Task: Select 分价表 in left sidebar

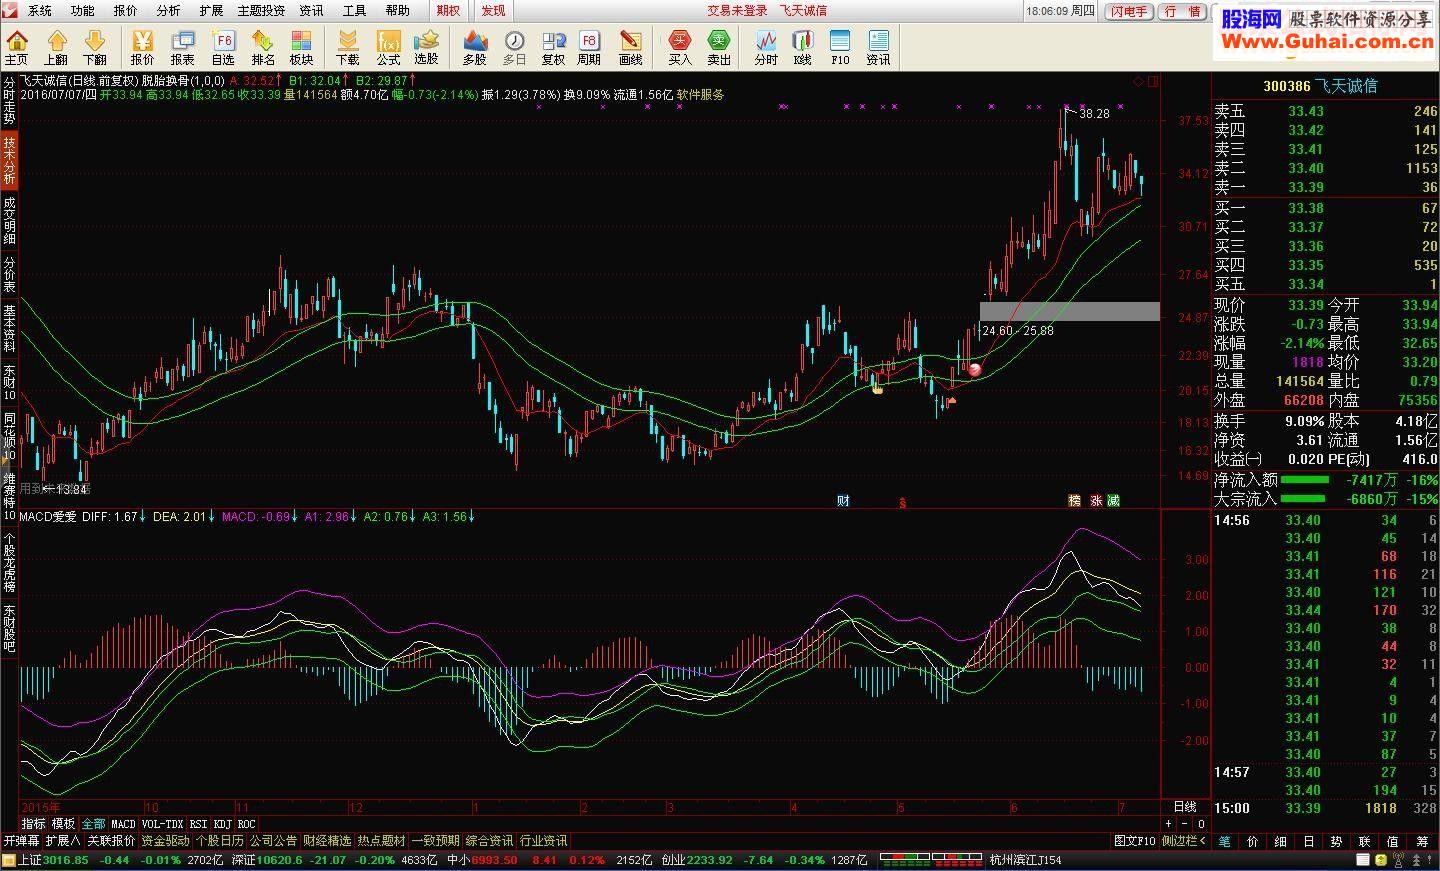Action: tap(9, 274)
